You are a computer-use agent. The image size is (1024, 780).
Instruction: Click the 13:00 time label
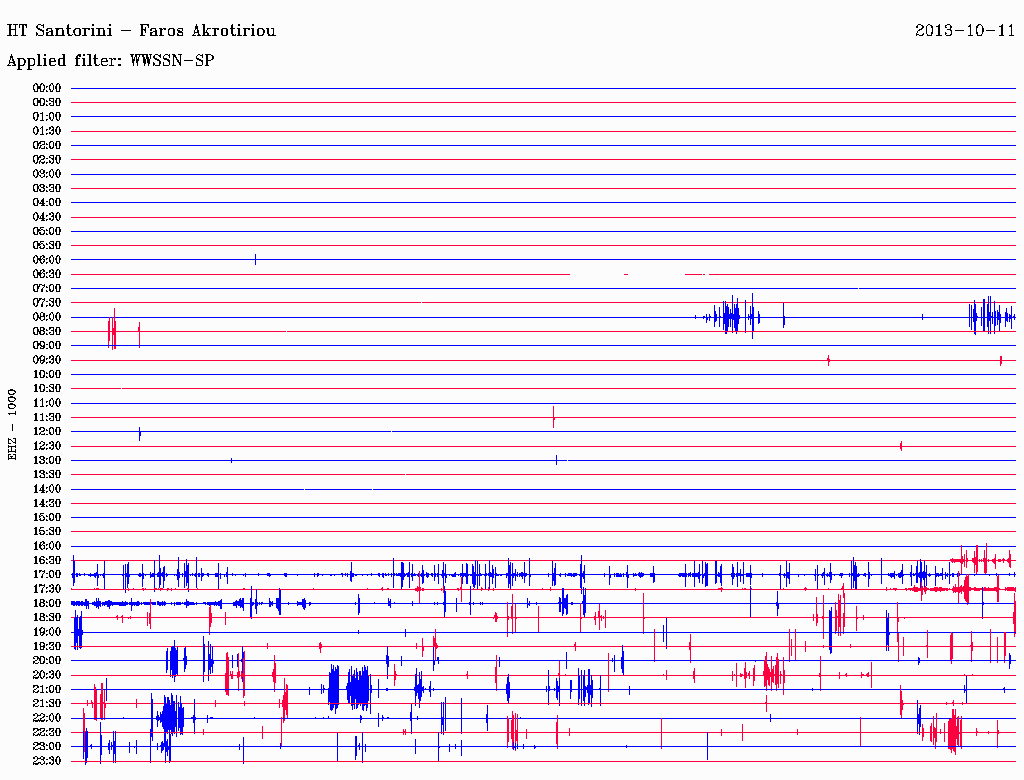pyautogui.click(x=47, y=460)
